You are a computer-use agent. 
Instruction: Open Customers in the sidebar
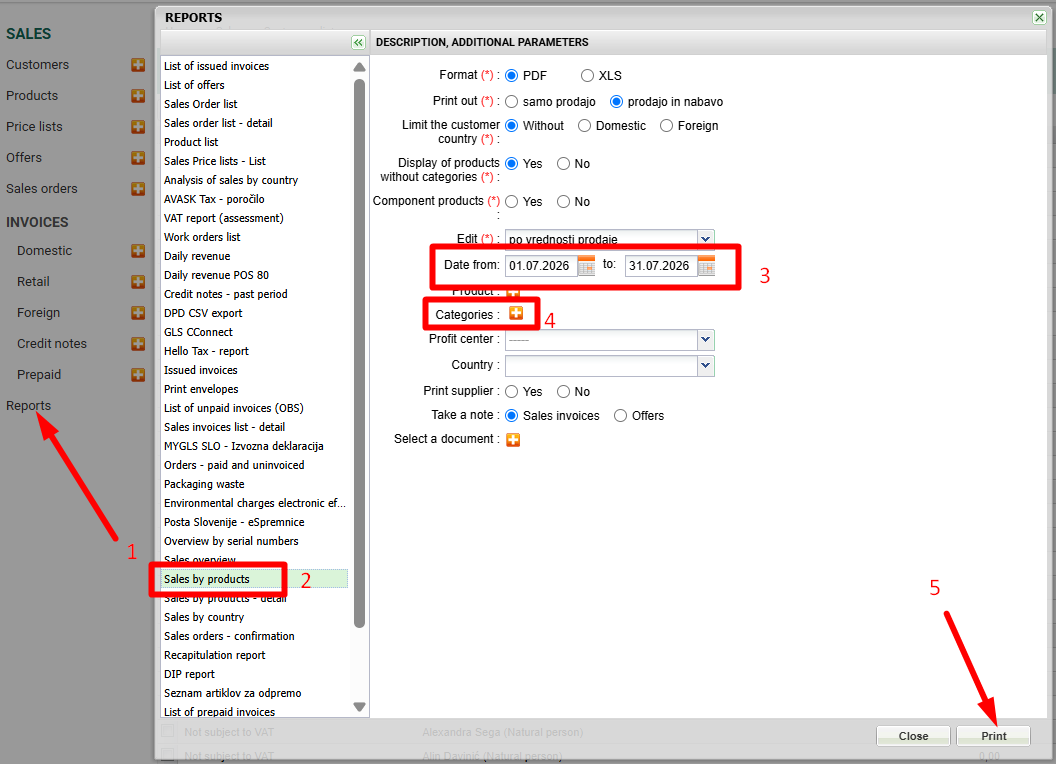[38, 65]
